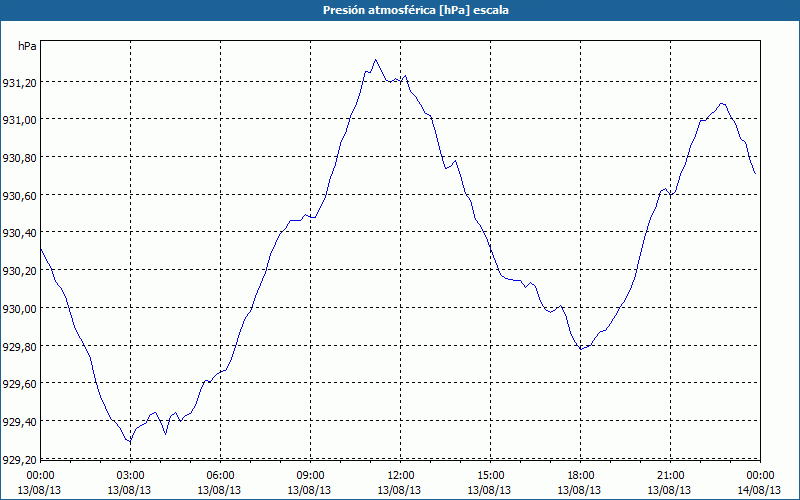Click the 14/08/13 date label
This screenshot has height=500, width=800.
click(x=759, y=490)
